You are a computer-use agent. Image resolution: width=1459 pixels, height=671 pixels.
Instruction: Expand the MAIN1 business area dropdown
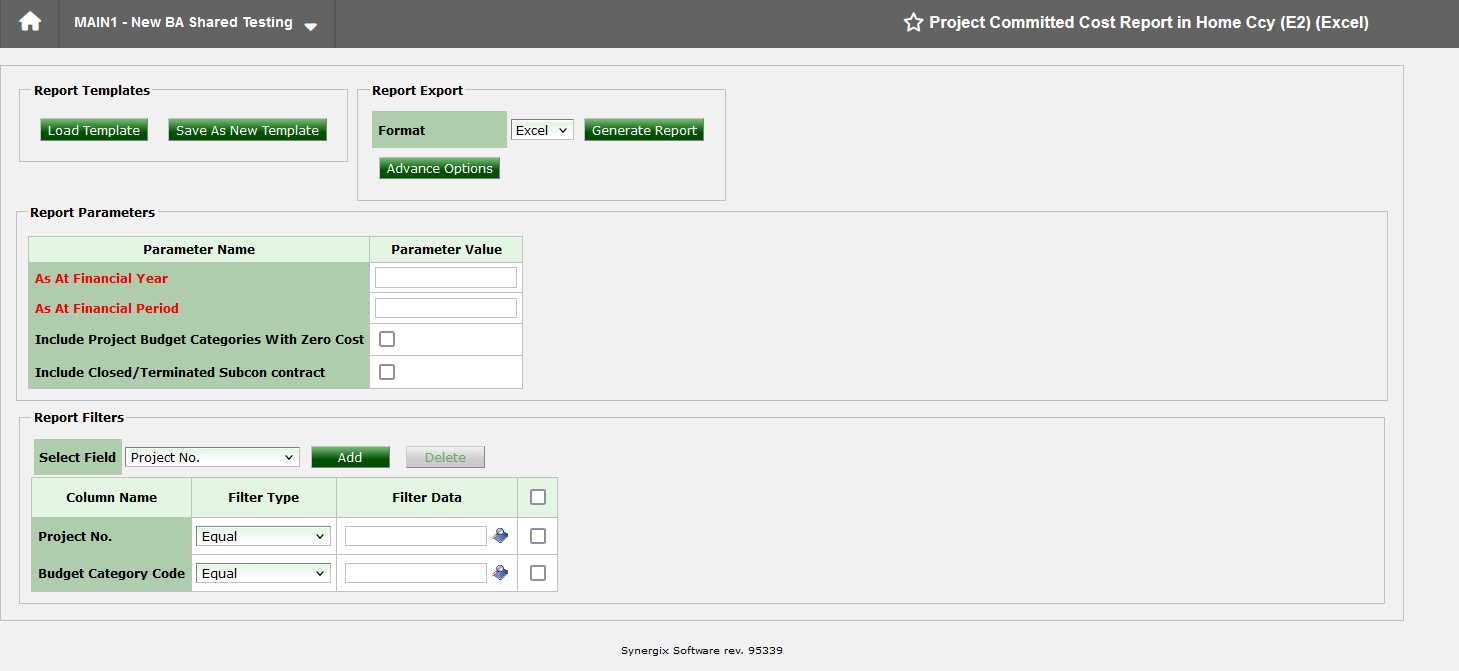(x=310, y=24)
